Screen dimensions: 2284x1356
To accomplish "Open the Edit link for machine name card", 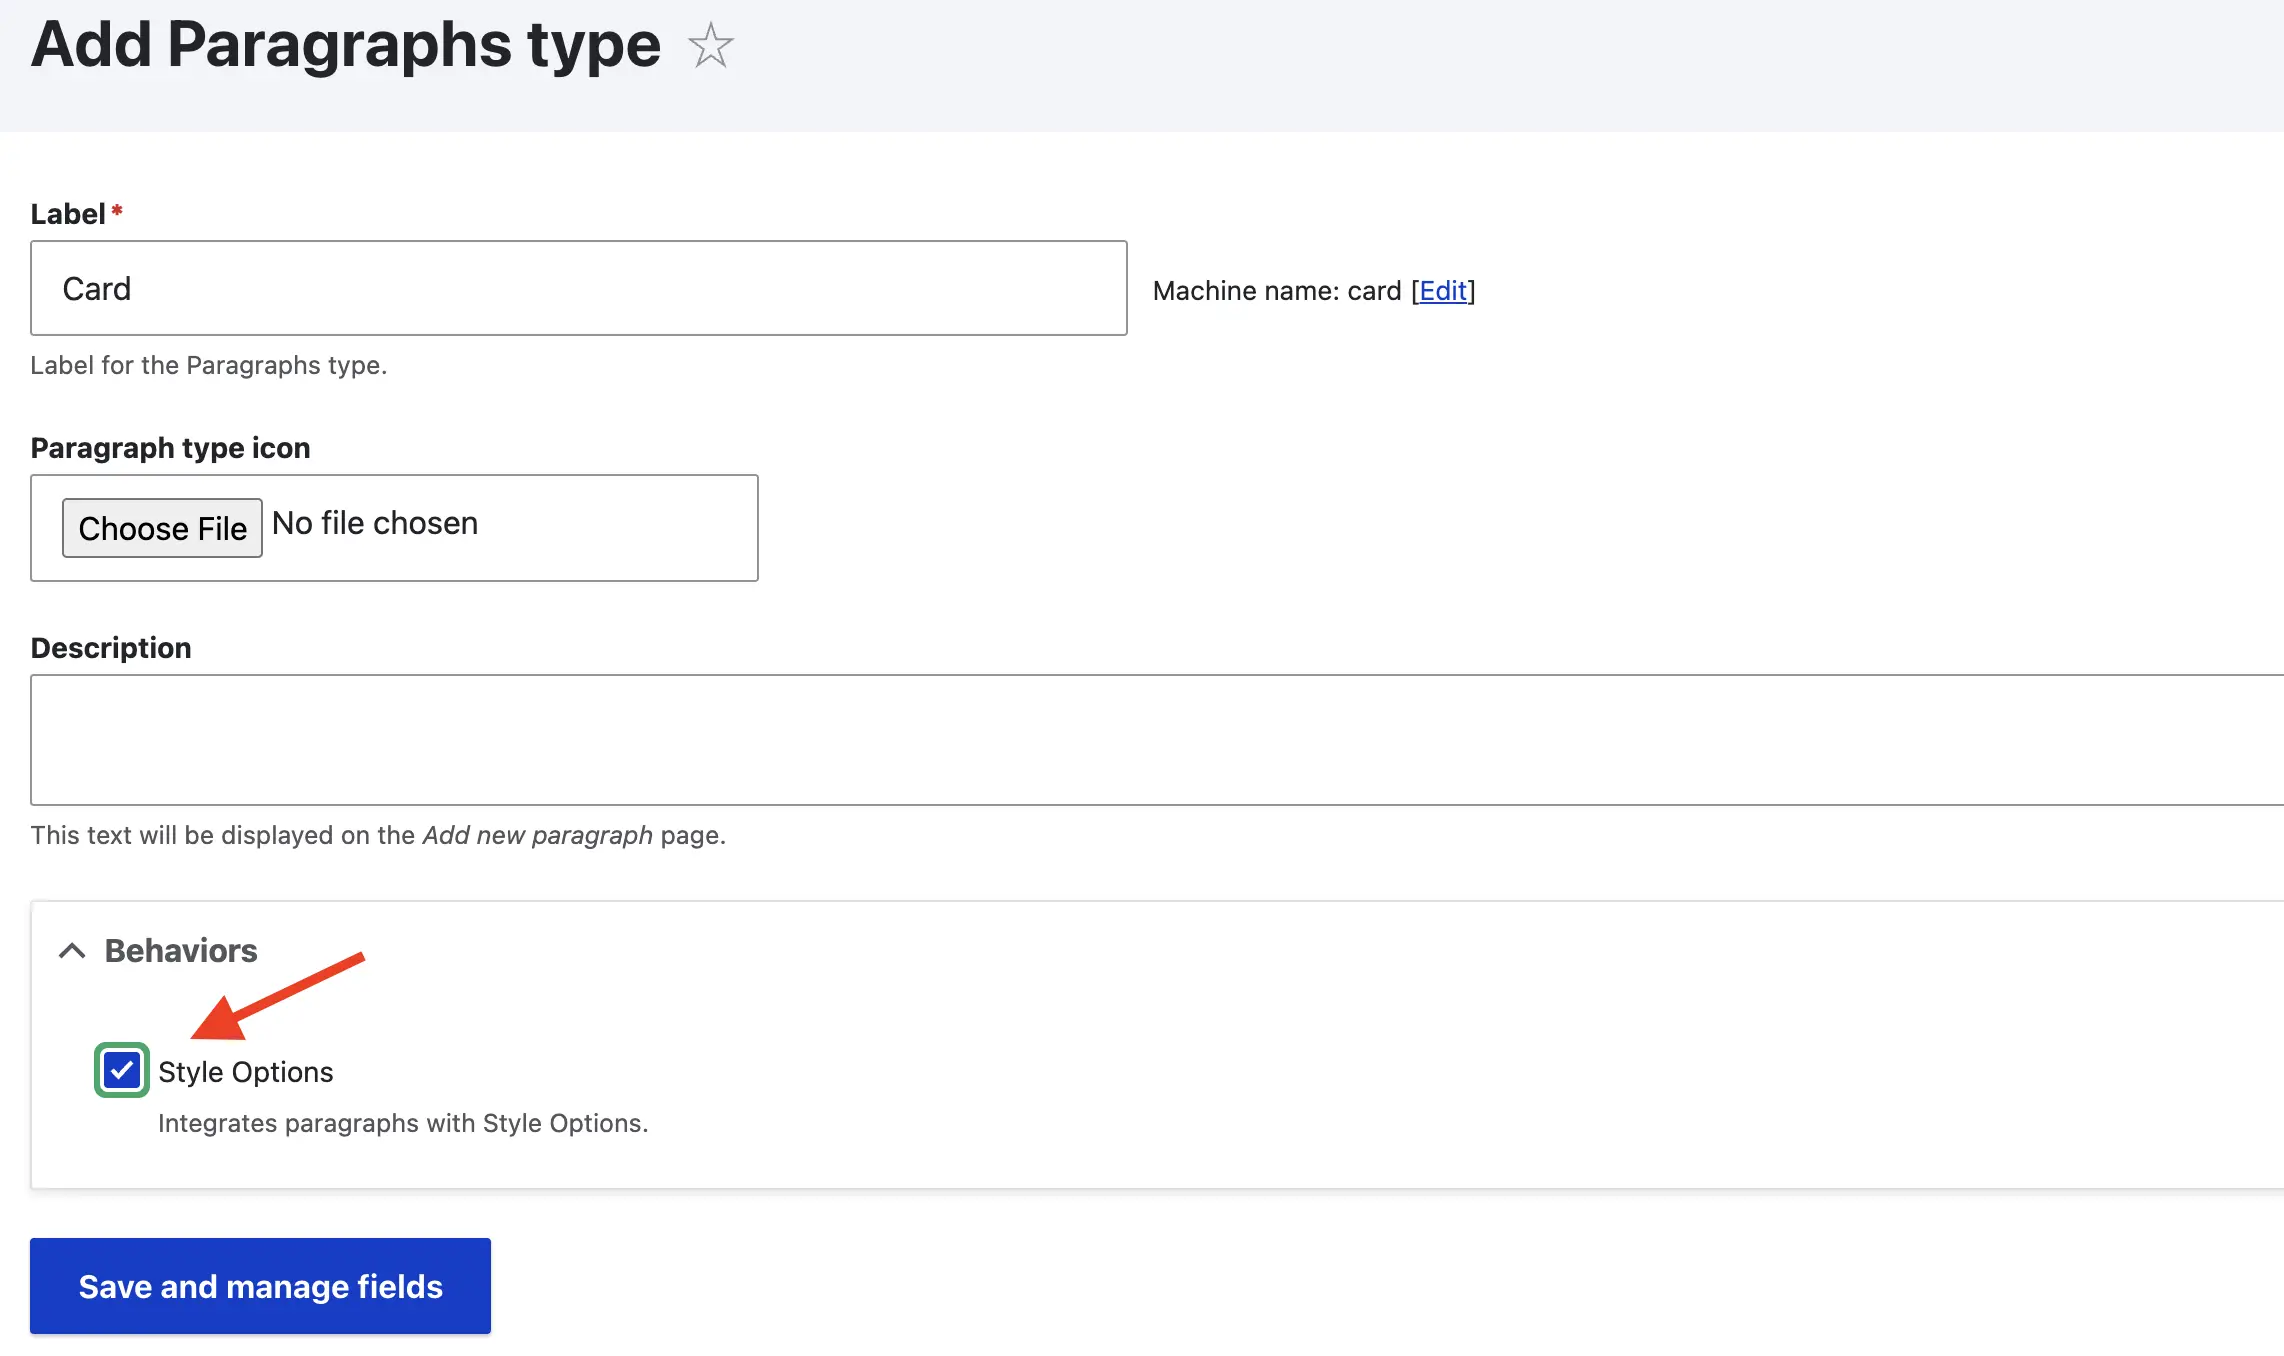I will point(1441,291).
